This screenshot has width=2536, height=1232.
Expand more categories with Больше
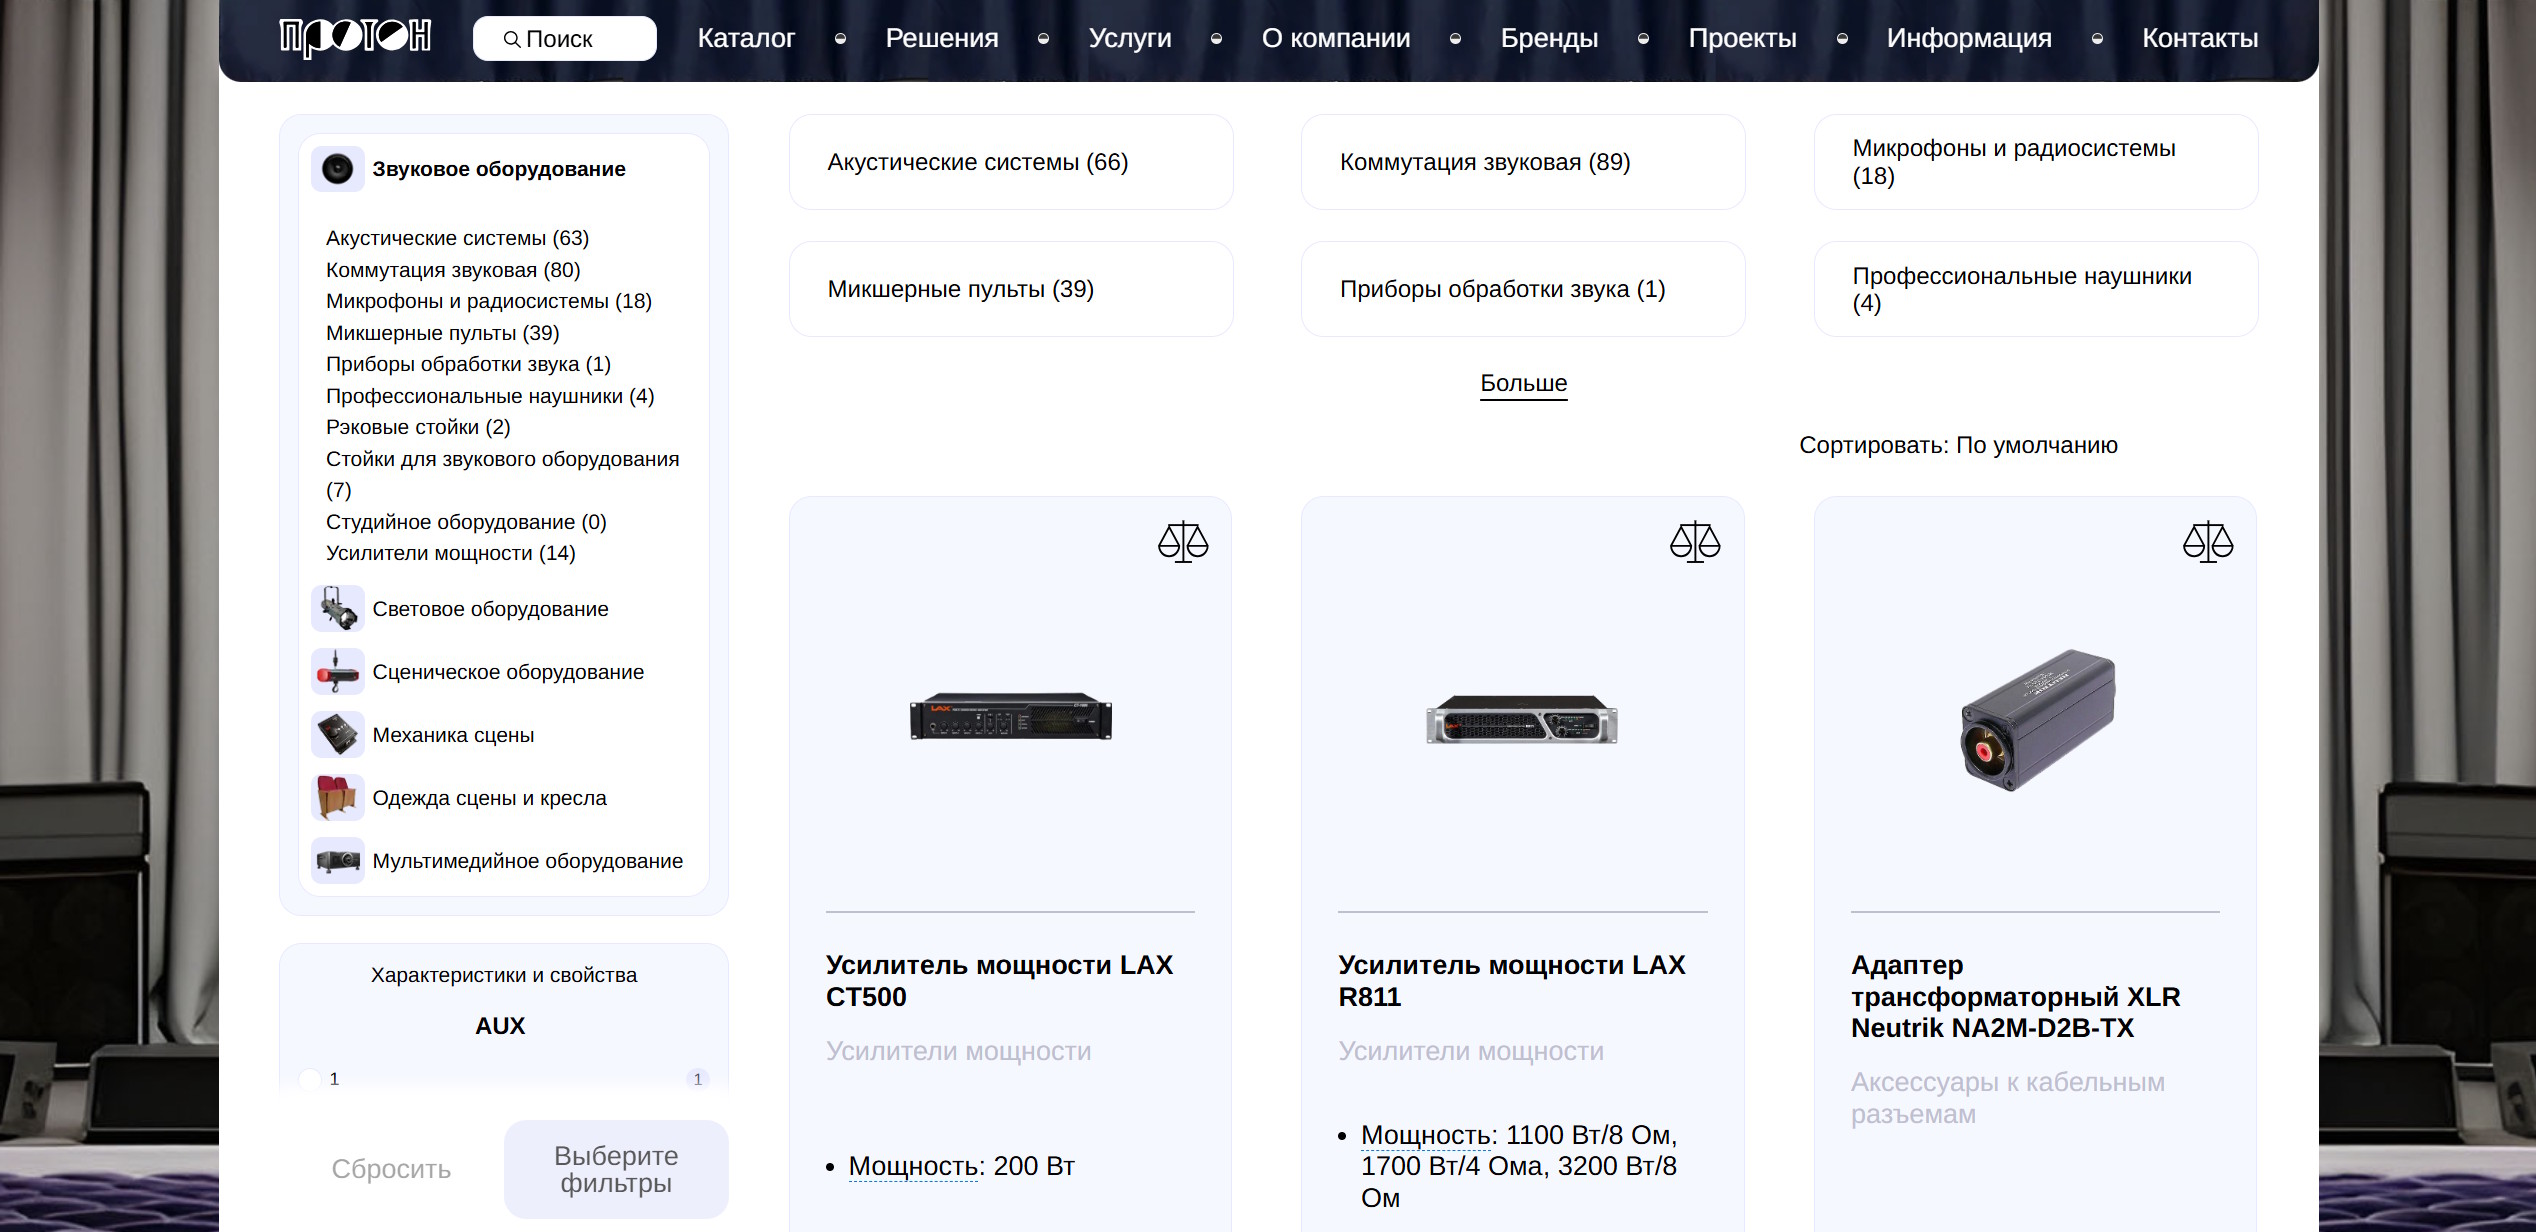[1523, 384]
